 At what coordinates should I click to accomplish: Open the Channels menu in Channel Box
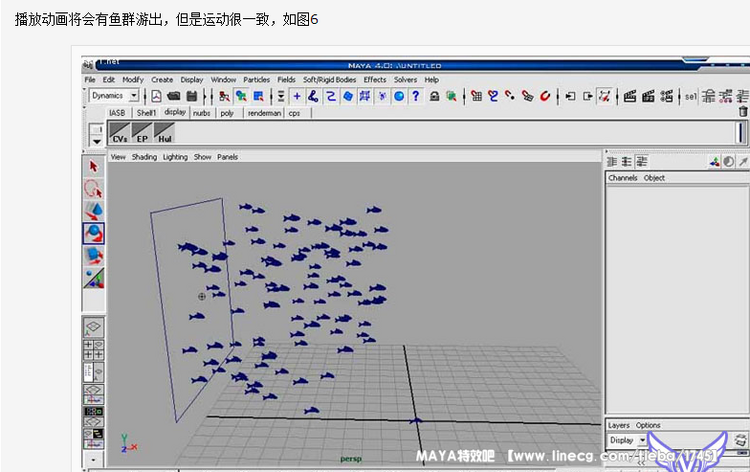click(x=623, y=178)
